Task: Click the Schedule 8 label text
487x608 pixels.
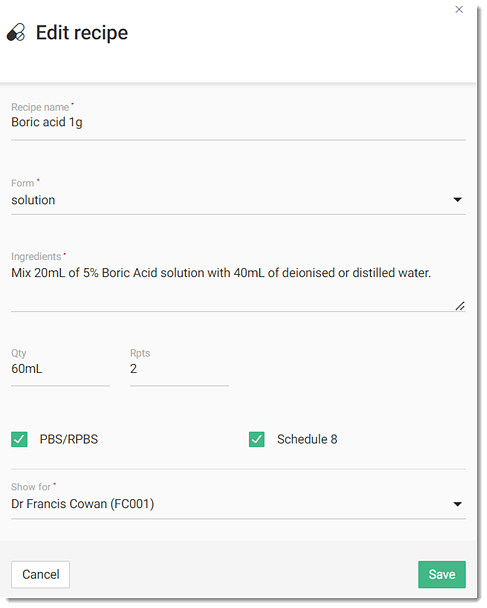Action: [x=307, y=439]
